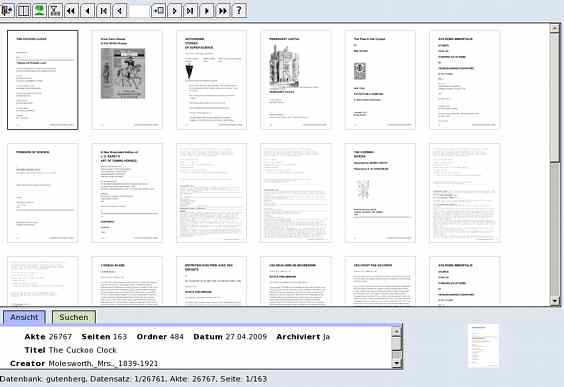Switch to the Ansicht tab
This screenshot has height=387, width=564.
24,317
